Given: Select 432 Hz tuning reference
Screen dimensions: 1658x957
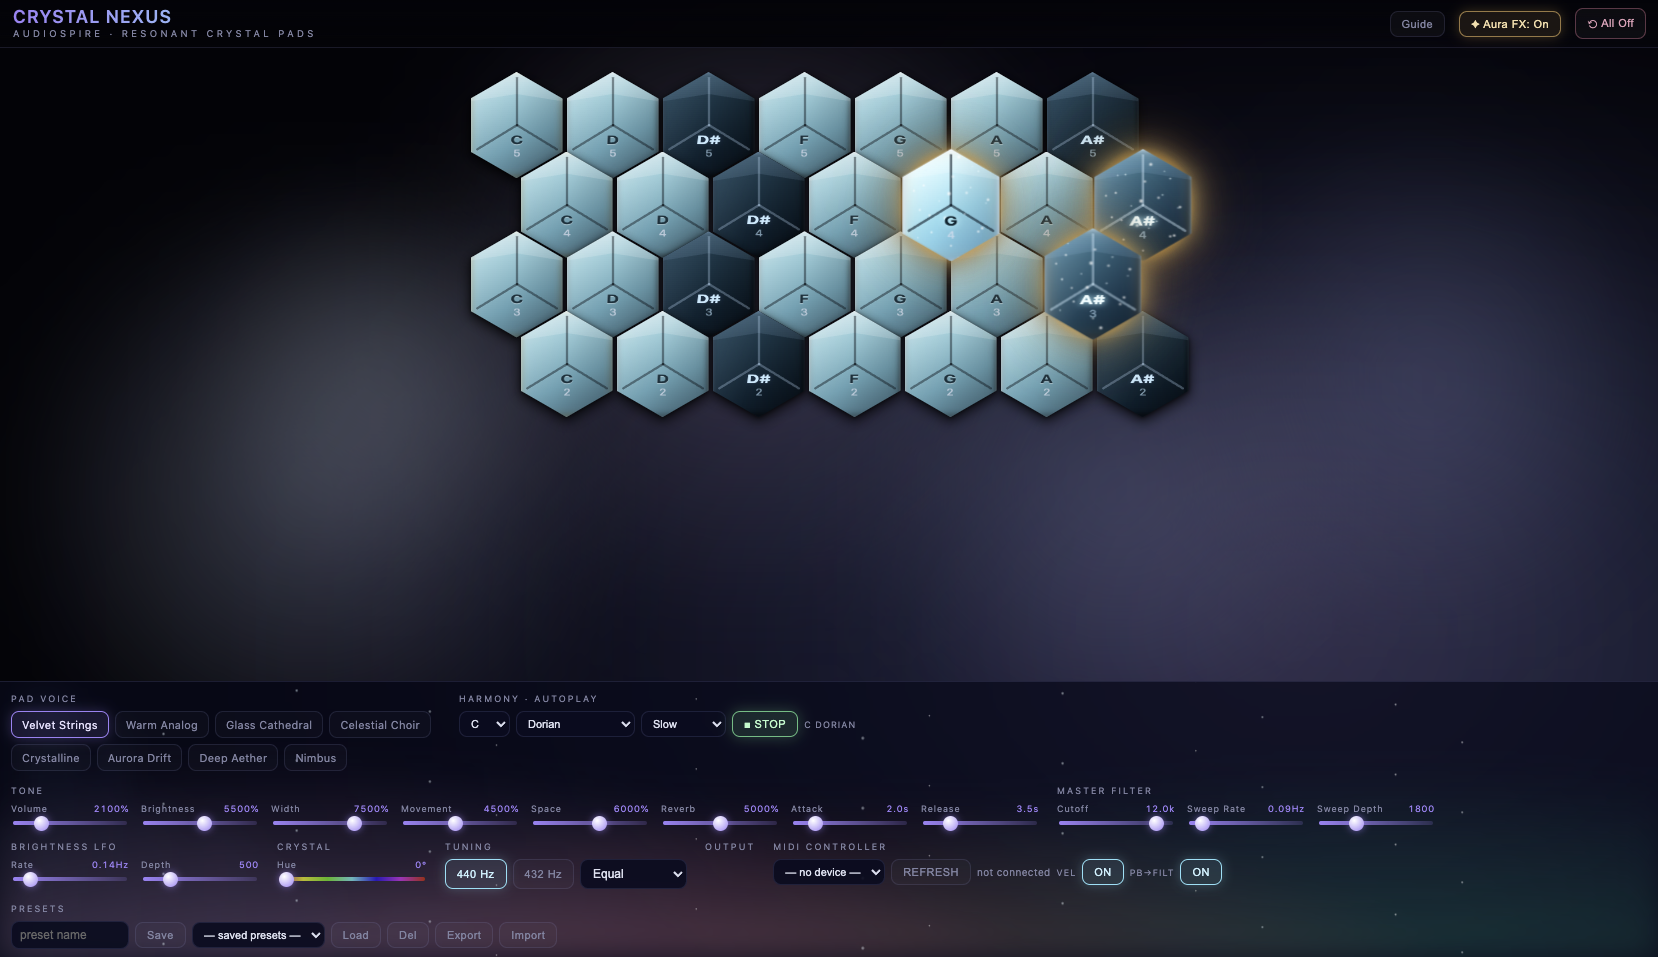Looking at the screenshot, I should [543, 874].
